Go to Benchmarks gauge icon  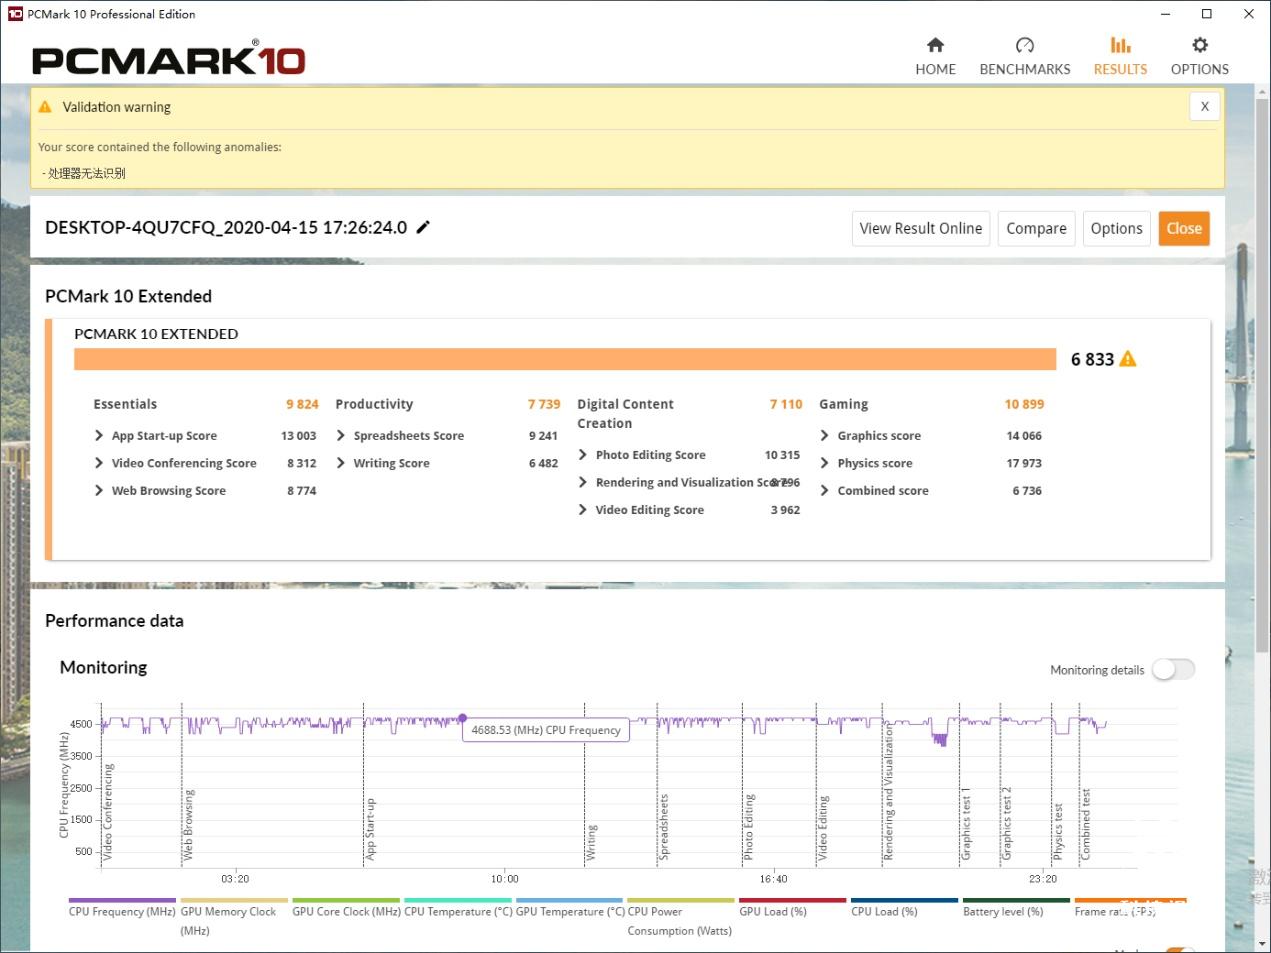click(1024, 45)
